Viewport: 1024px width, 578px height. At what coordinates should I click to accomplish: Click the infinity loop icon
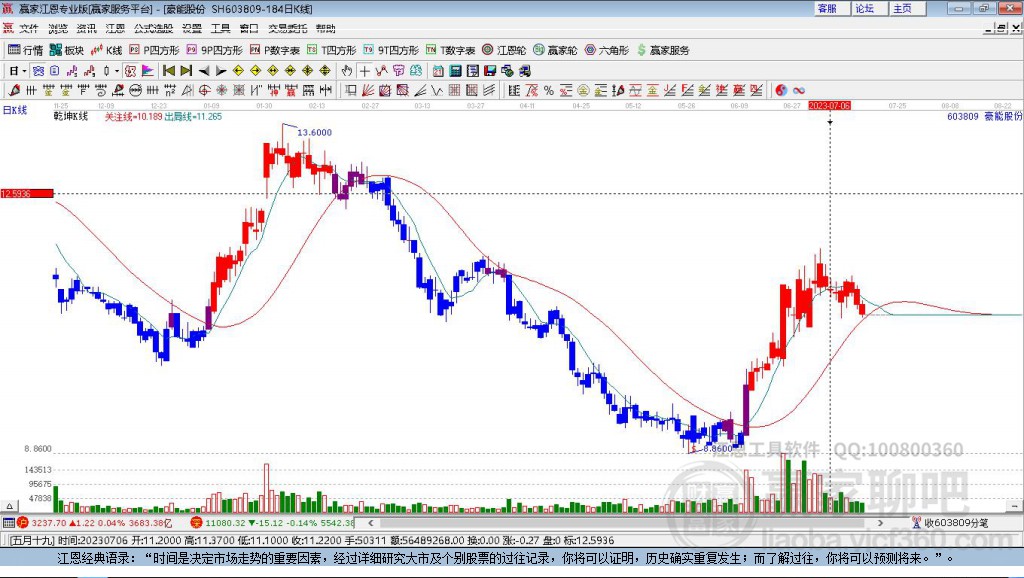coord(798,90)
